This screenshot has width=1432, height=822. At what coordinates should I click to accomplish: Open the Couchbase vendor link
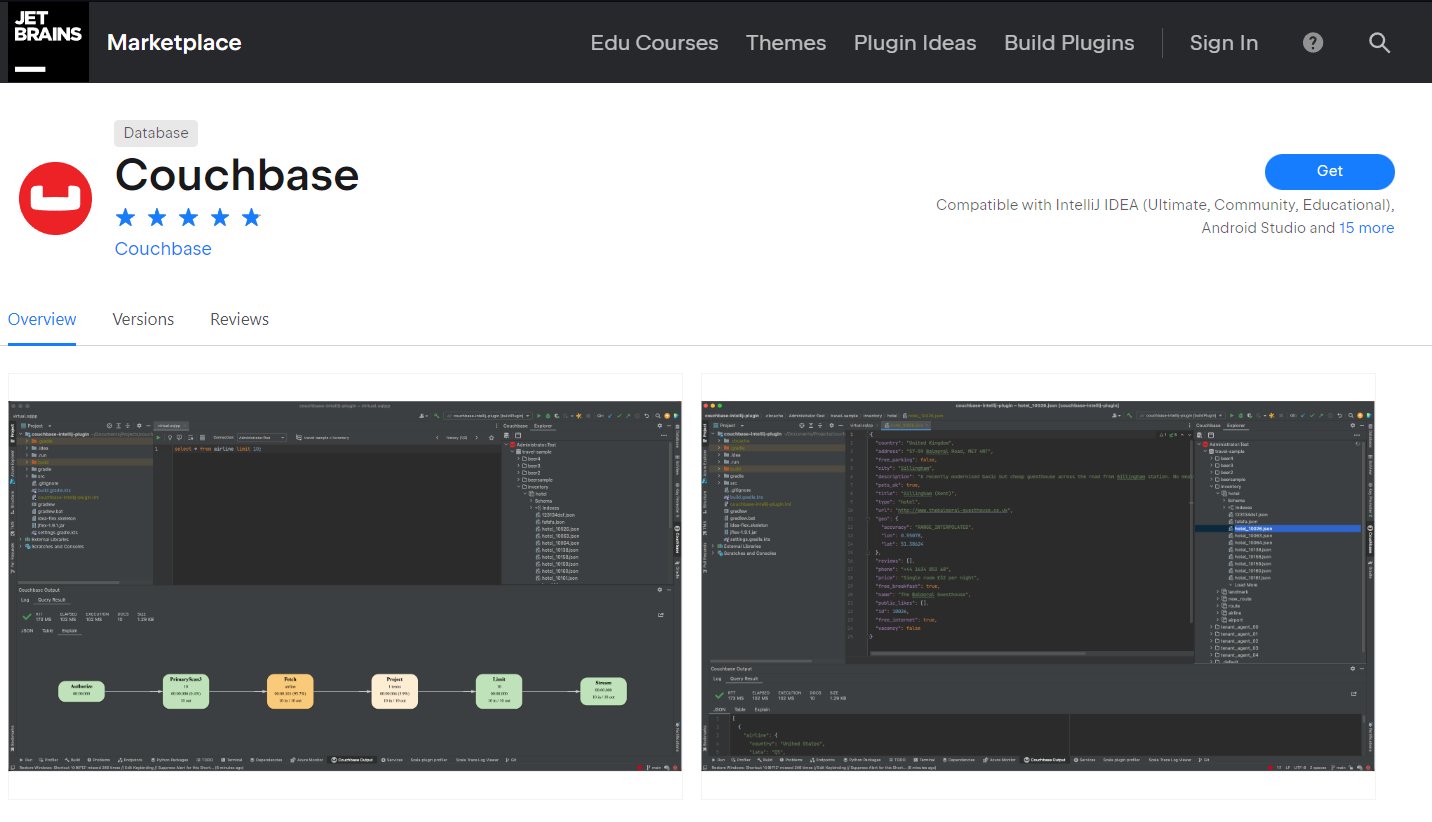(x=163, y=249)
